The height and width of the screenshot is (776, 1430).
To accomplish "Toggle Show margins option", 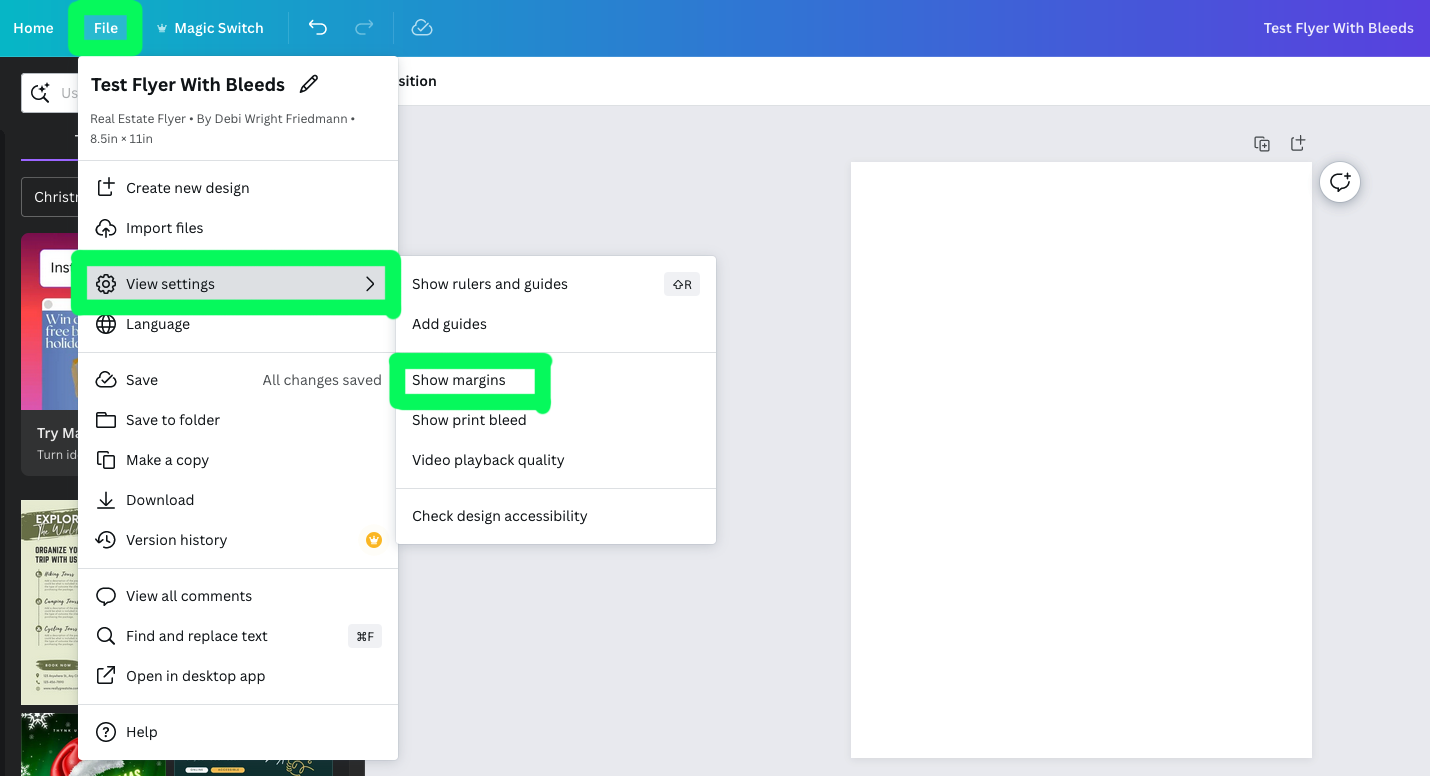I will click(x=459, y=380).
